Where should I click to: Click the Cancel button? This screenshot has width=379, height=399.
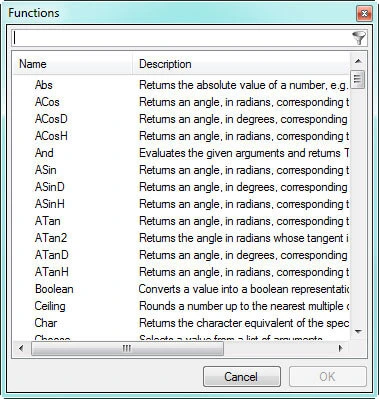pos(242,377)
